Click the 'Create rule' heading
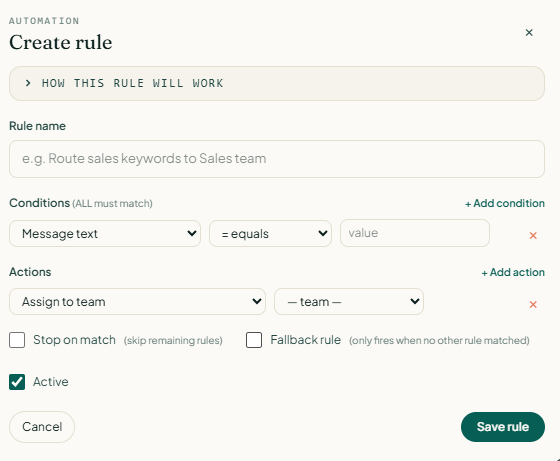This screenshot has height=461, width=560. (61, 42)
